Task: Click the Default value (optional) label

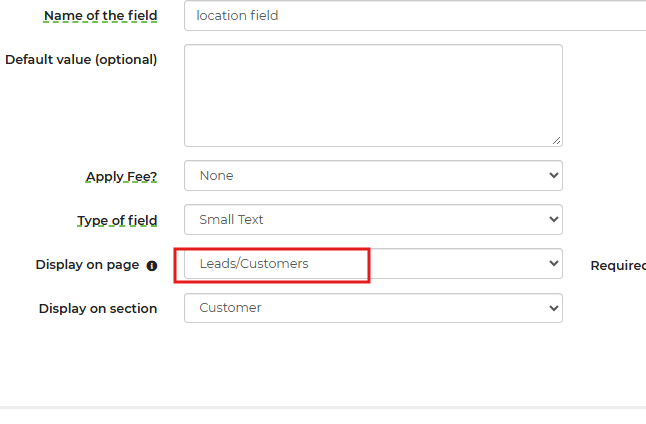Action: 81,60
